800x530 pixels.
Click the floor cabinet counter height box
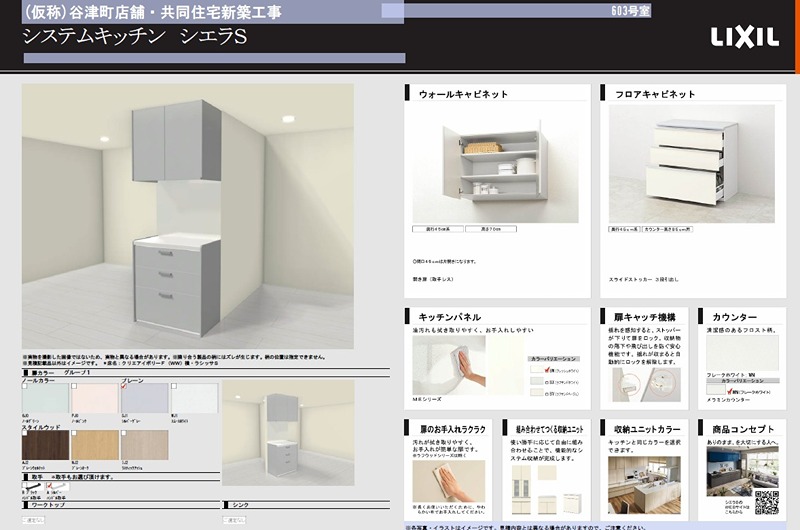(667, 229)
